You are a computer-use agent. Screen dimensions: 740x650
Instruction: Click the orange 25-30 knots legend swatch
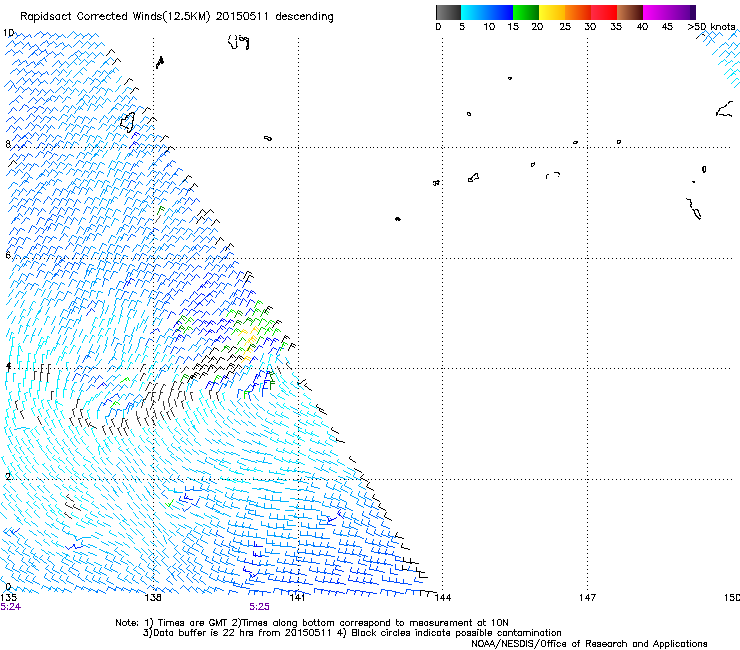(x=578, y=12)
